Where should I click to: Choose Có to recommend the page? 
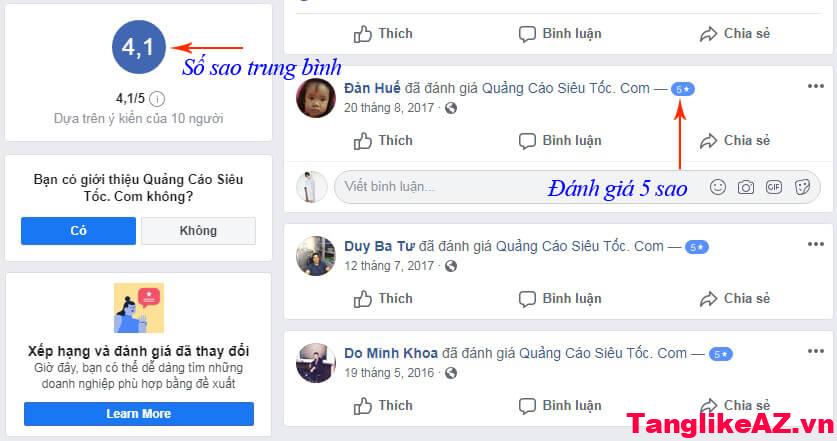coord(78,231)
